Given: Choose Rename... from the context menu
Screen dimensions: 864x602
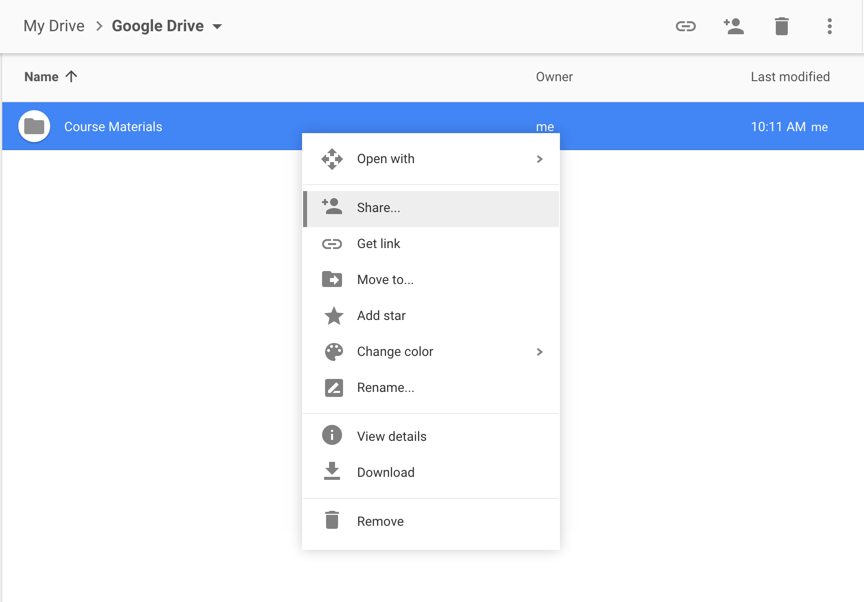Looking at the screenshot, I should (x=431, y=388).
